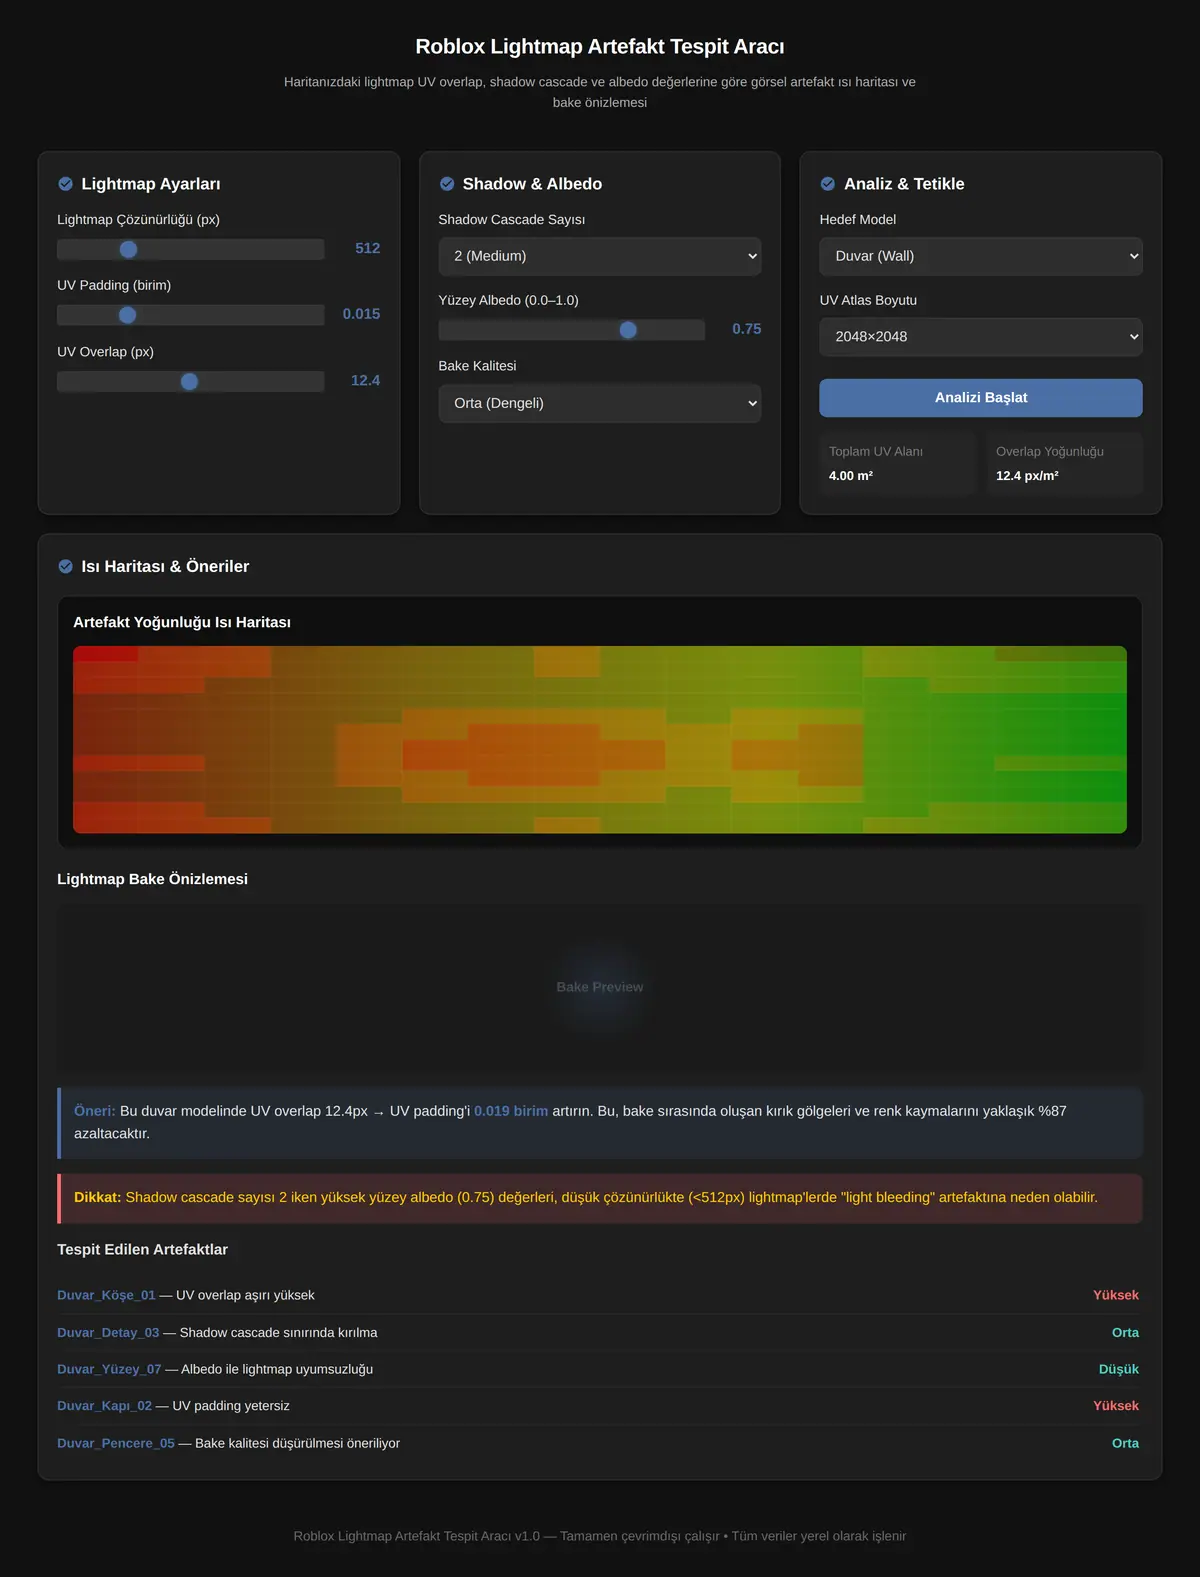Click the Toplam UV Alanı stat card
1200x1577 pixels.
(897, 464)
